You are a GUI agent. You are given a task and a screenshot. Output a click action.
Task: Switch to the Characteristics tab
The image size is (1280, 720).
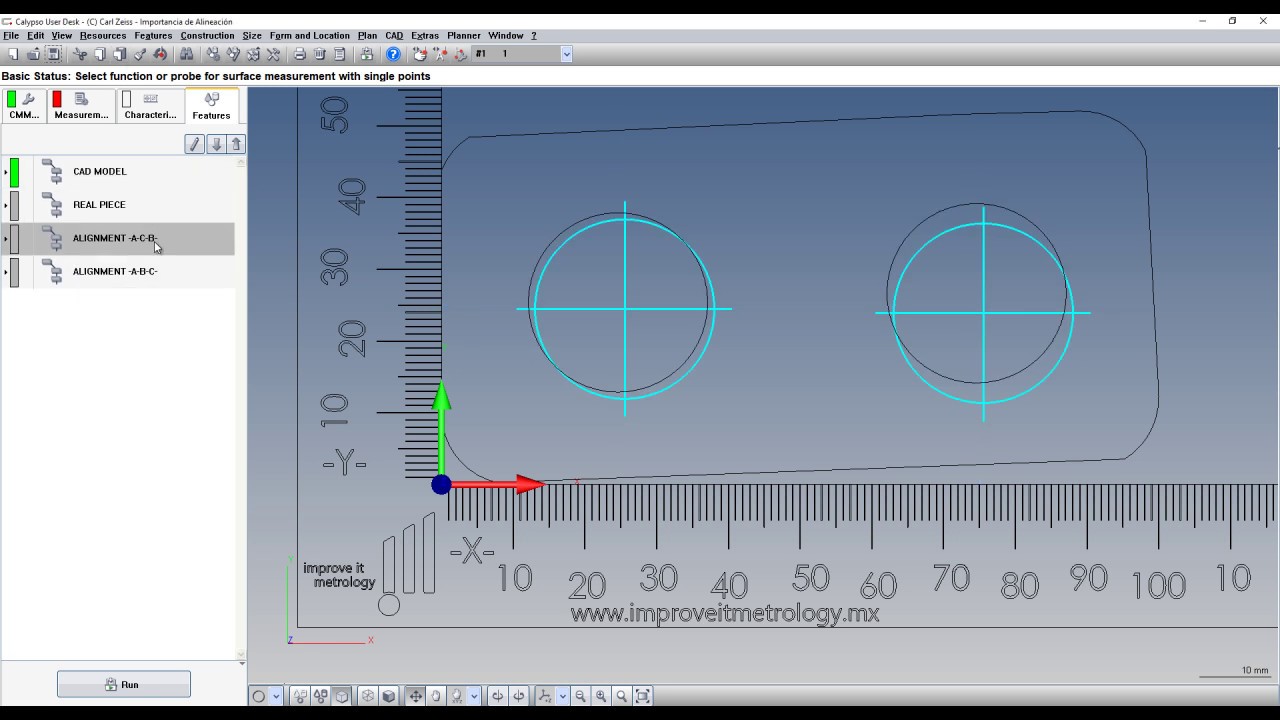[x=150, y=106]
